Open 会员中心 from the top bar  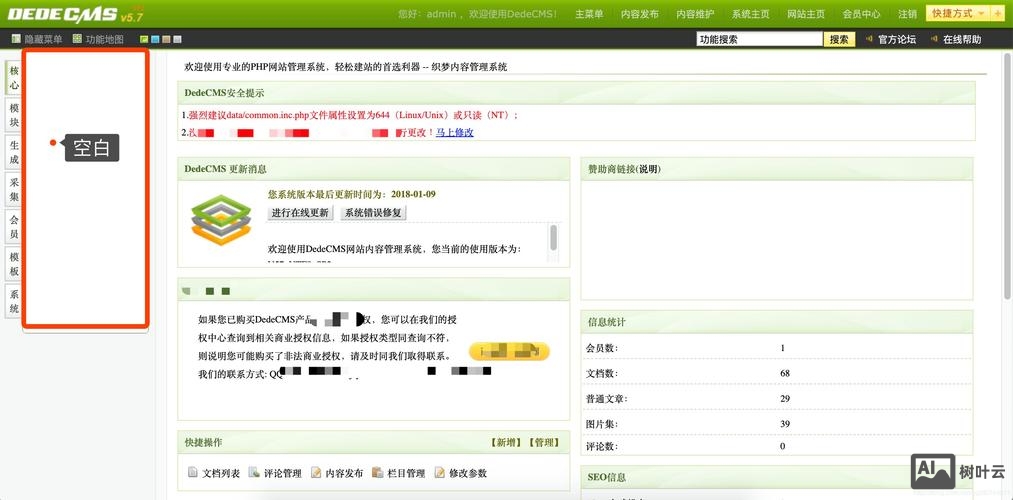click(861, 14)
